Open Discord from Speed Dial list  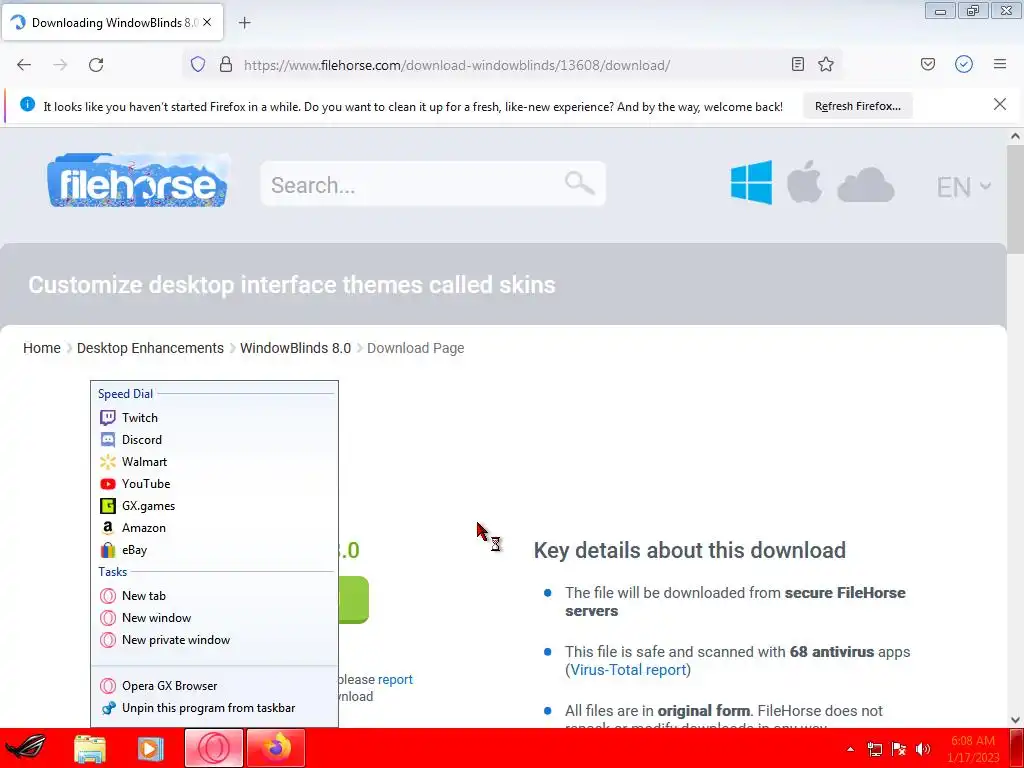click(214, 440)
